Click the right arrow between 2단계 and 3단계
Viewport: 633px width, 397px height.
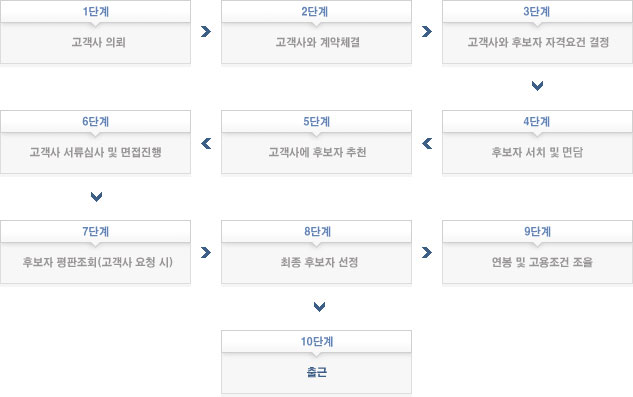pyautogui.click(x=427, y=32)
